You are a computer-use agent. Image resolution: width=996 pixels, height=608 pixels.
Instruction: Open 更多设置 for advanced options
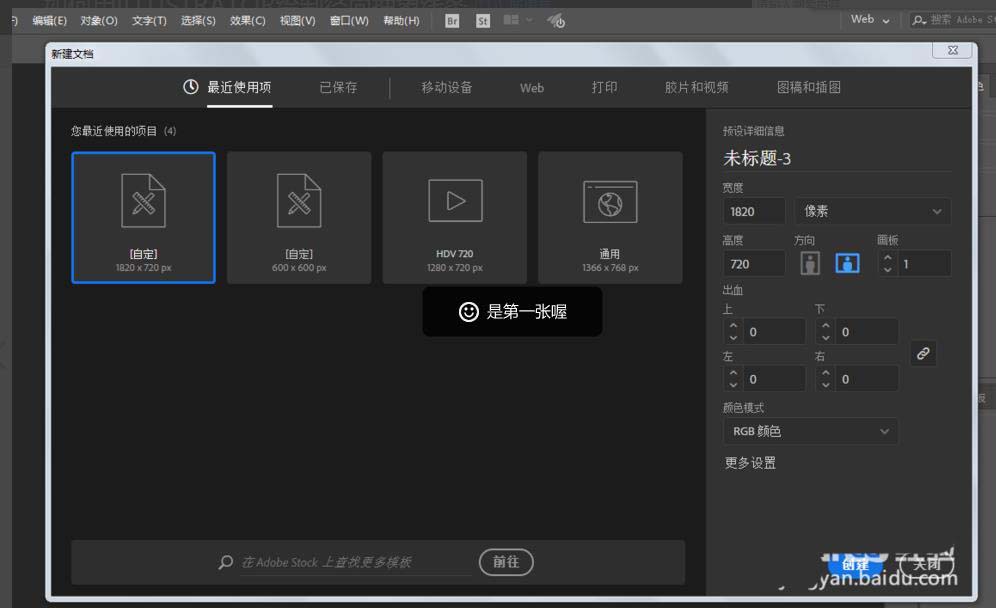750,462
